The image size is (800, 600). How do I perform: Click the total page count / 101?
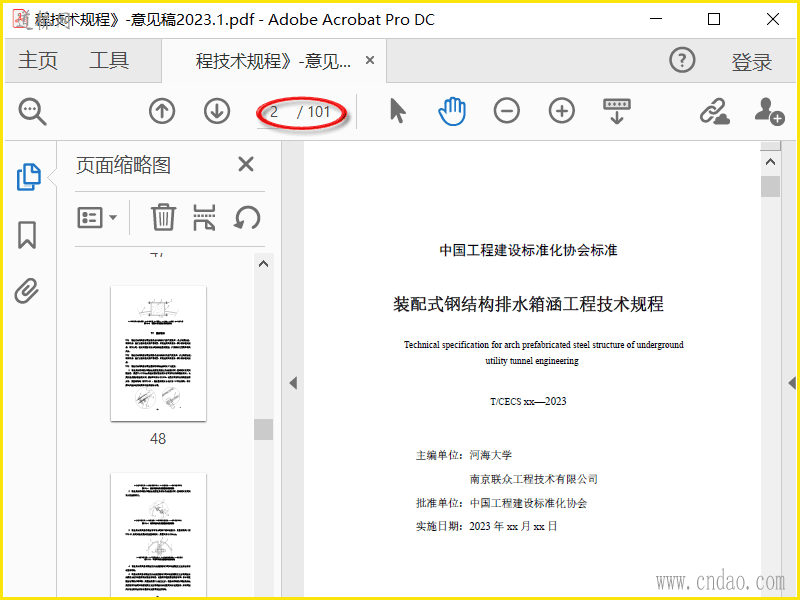pos(314,112)
